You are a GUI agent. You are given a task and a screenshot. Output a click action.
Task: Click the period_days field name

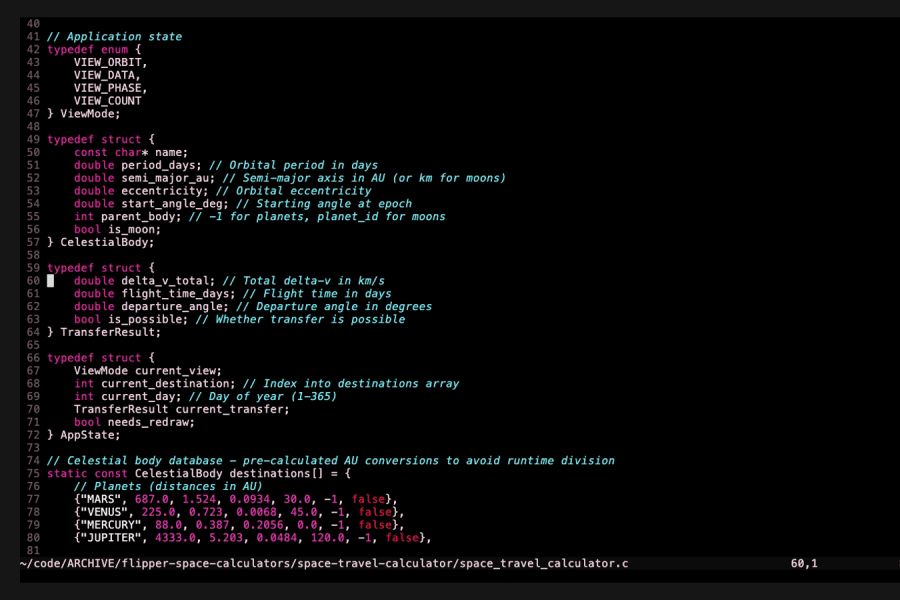tap(158, 165)
